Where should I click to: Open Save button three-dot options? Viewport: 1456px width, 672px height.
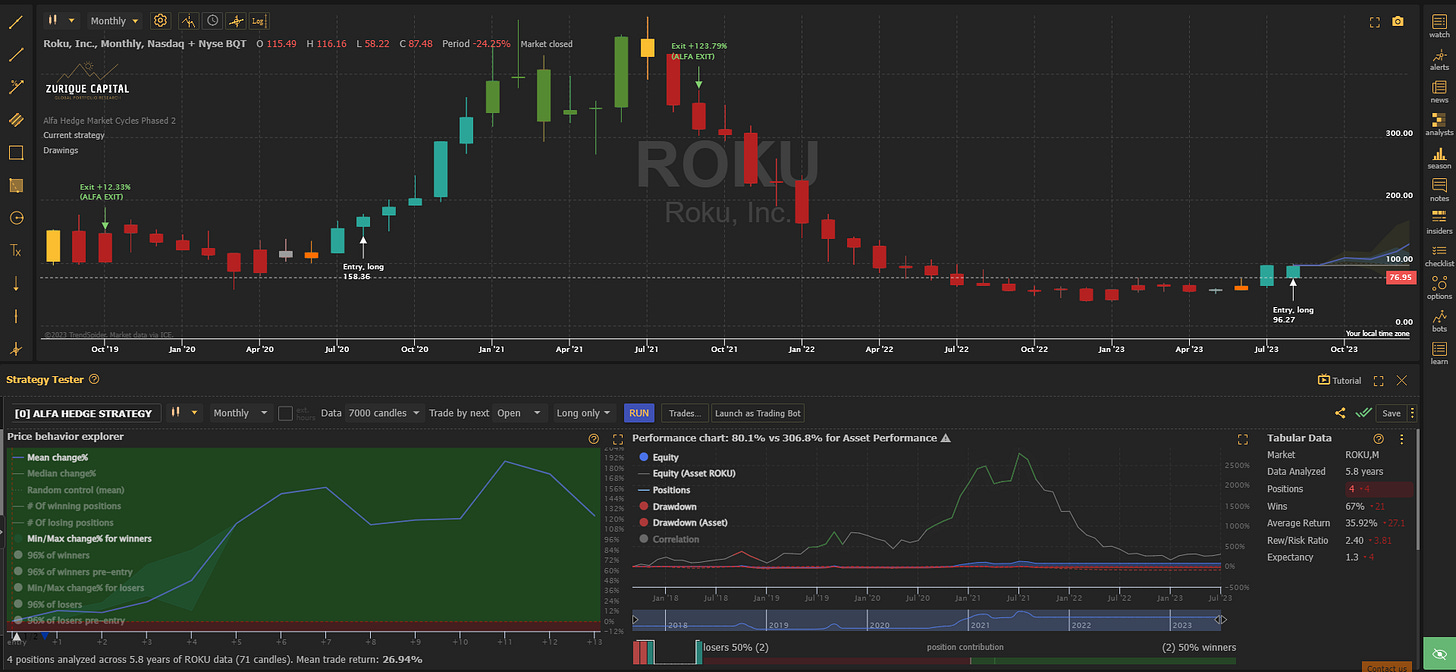pyautogui.click(x=1412, y=412)
